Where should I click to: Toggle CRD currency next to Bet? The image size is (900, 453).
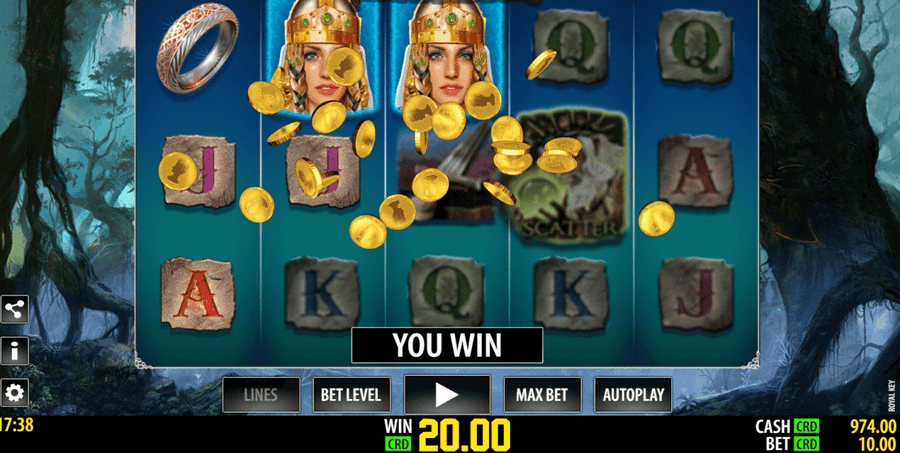(806, 444)
